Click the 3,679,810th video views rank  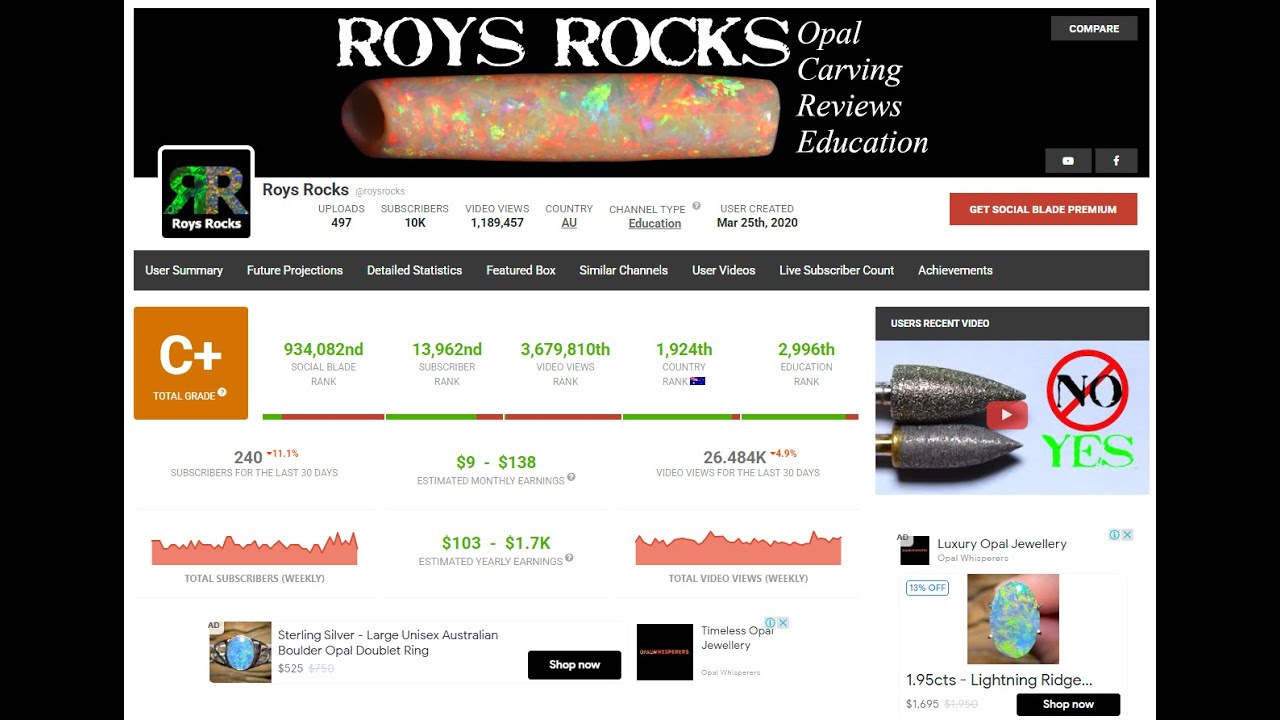coord(565,349)
